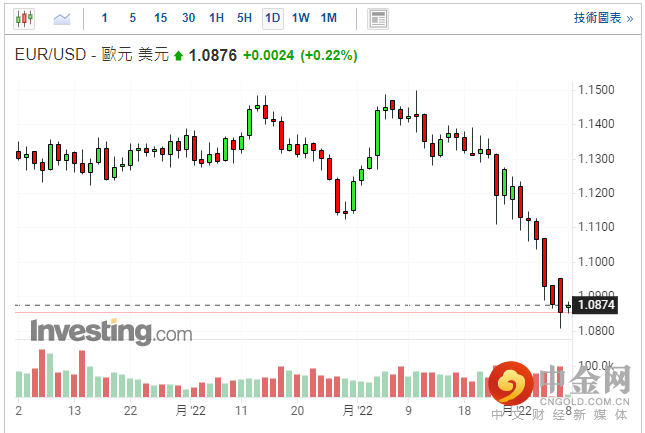Select the 15-minute timeframe
The image size is (645, 433).
(161, 18)
